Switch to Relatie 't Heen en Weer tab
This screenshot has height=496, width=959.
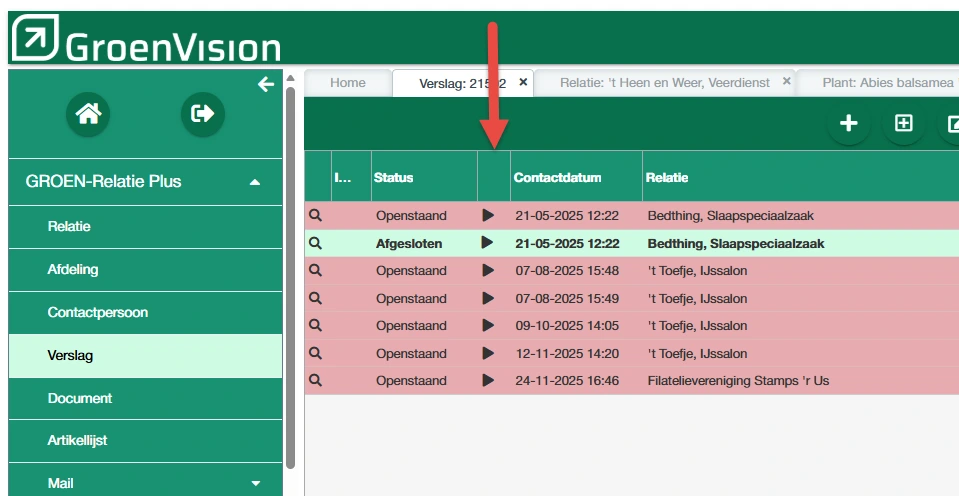[665, 83]
